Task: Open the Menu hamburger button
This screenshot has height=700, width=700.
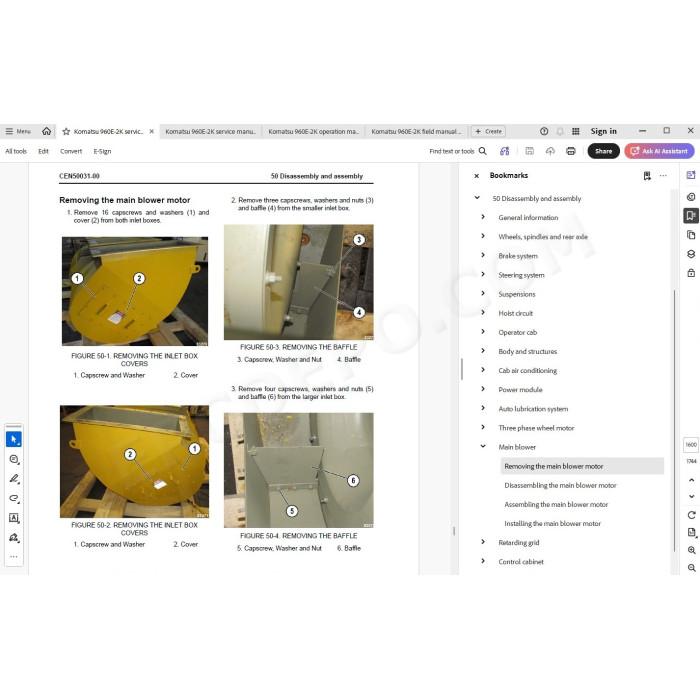Action: click(18, 131)
